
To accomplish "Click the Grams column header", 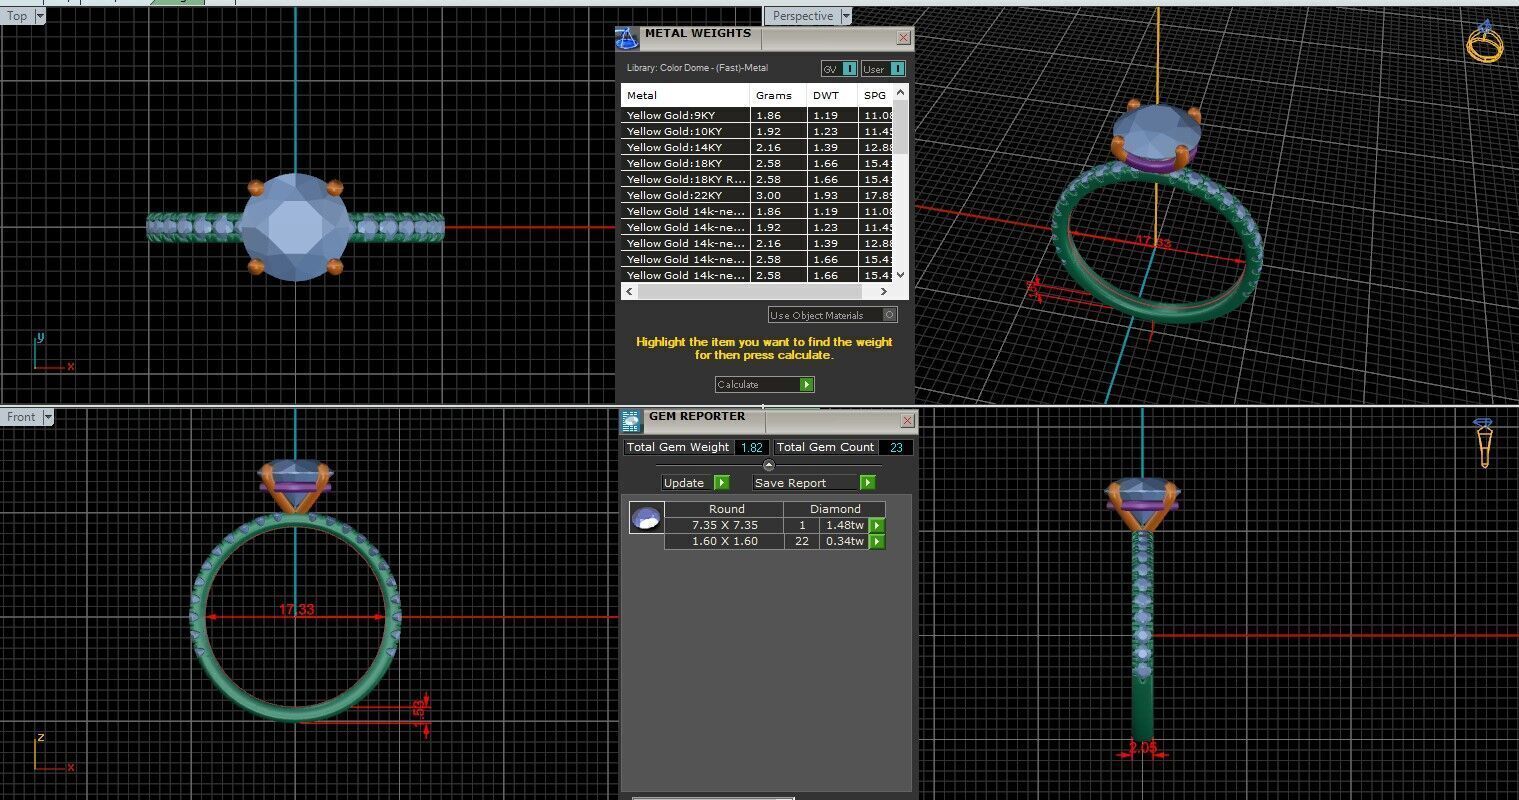I will click(x=778, y=96).
